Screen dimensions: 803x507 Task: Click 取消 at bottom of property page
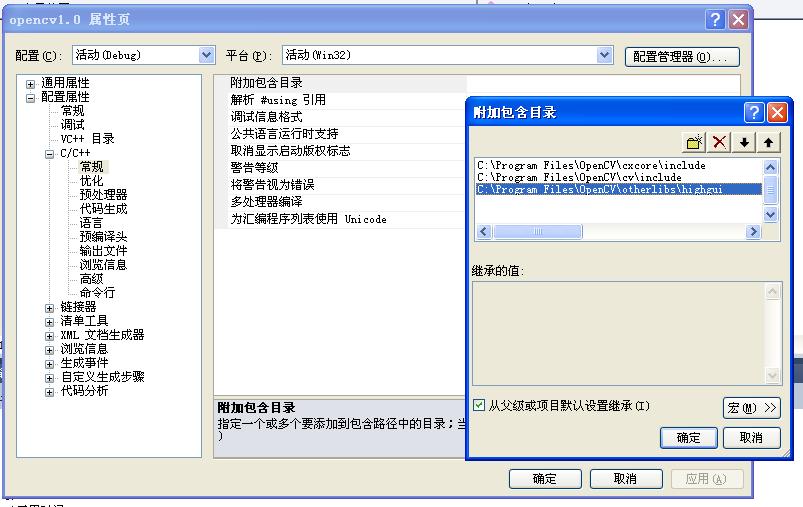point(626,479)
